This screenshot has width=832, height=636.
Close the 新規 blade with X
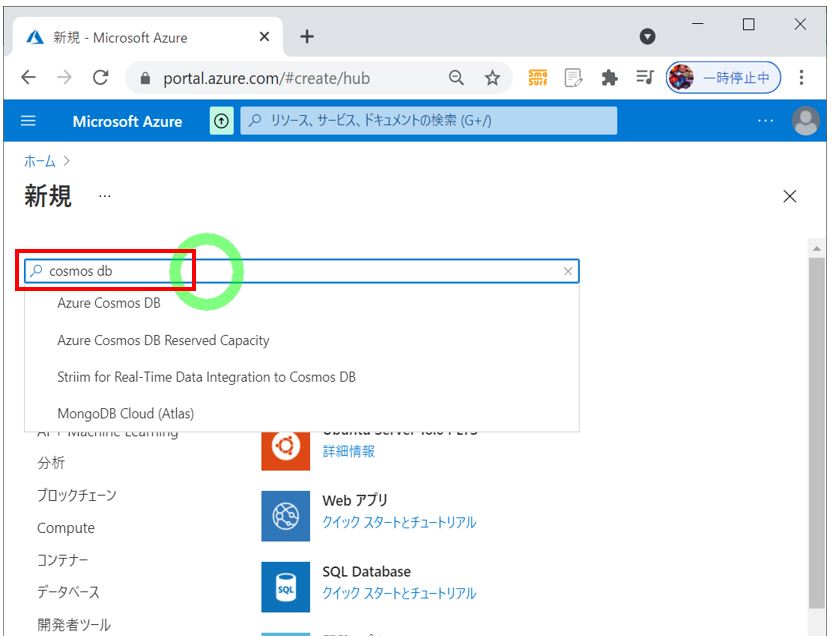tap(790, 196)
